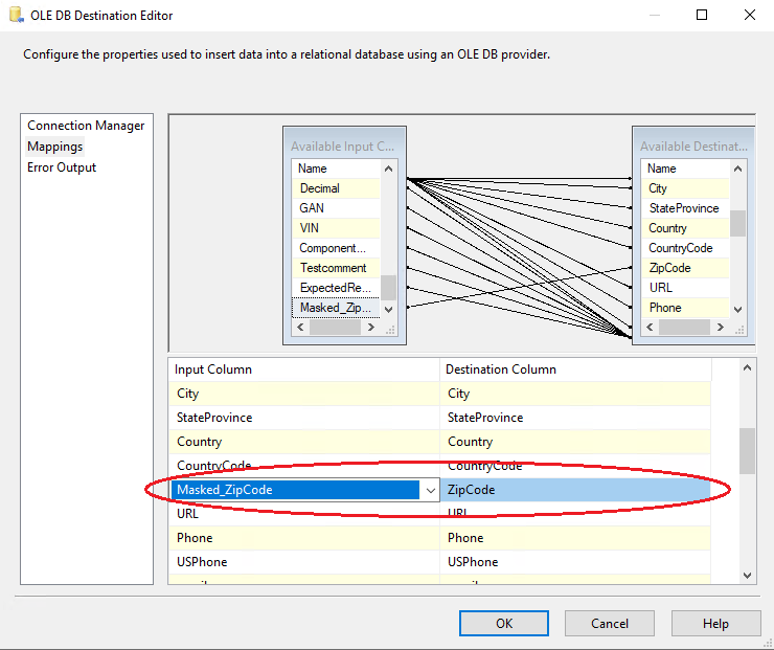Select the Error Output page
This screenshot has width=774, height=650.
[62, 168]
